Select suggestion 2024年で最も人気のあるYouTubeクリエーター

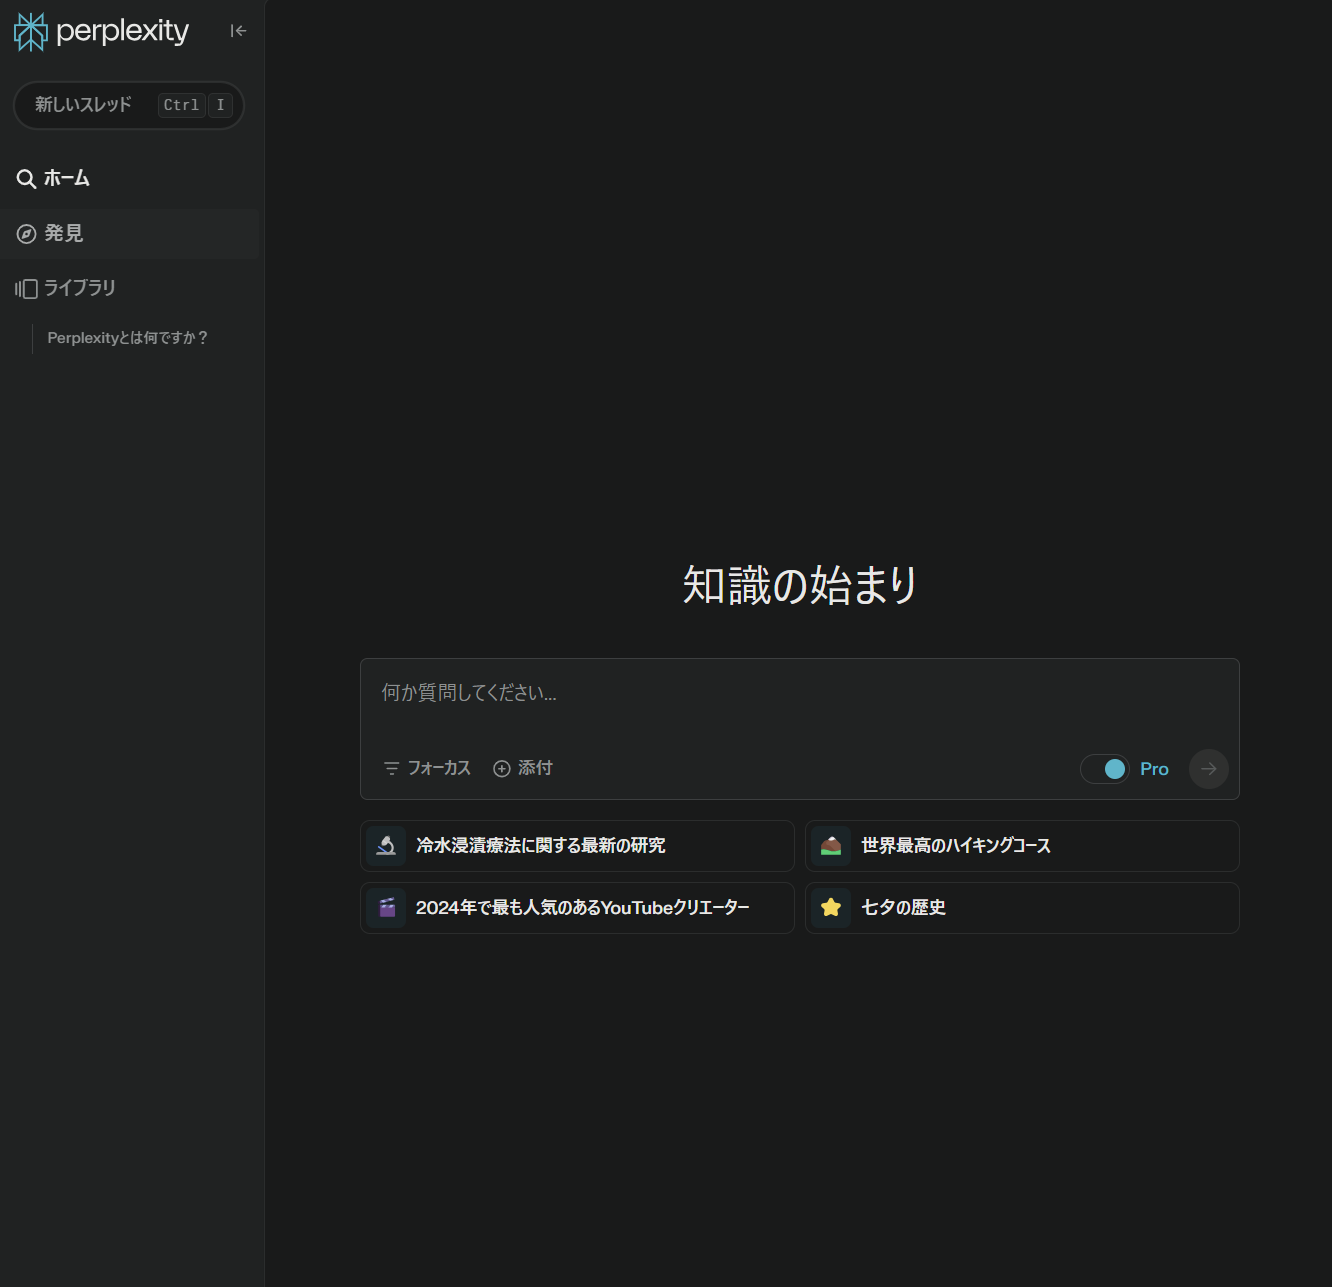tap(577, 908)
